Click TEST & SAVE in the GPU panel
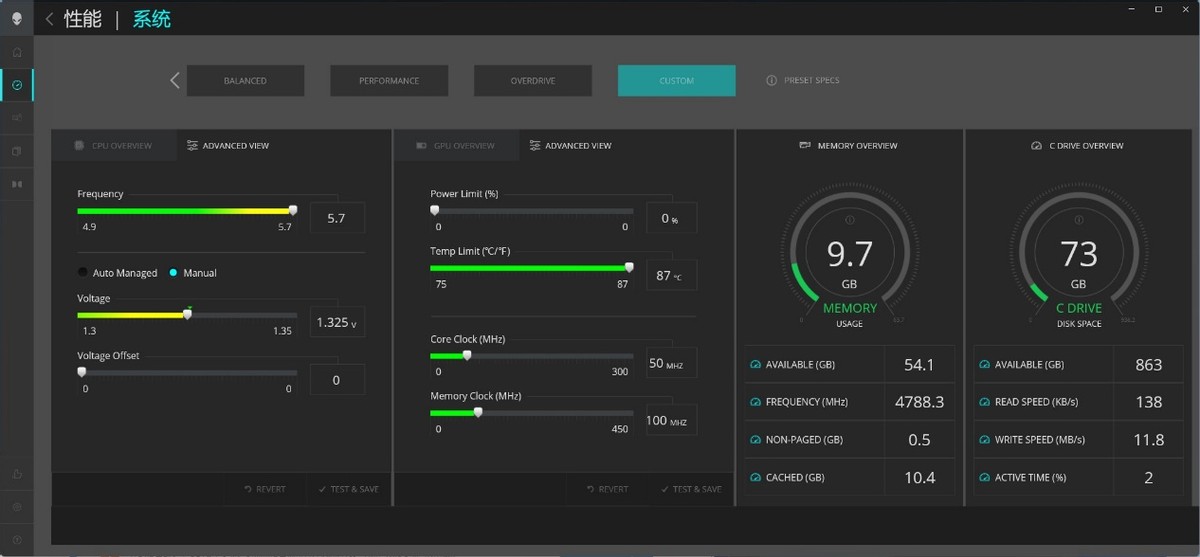Screen dimensions: 1200x557 coord(691,489)
